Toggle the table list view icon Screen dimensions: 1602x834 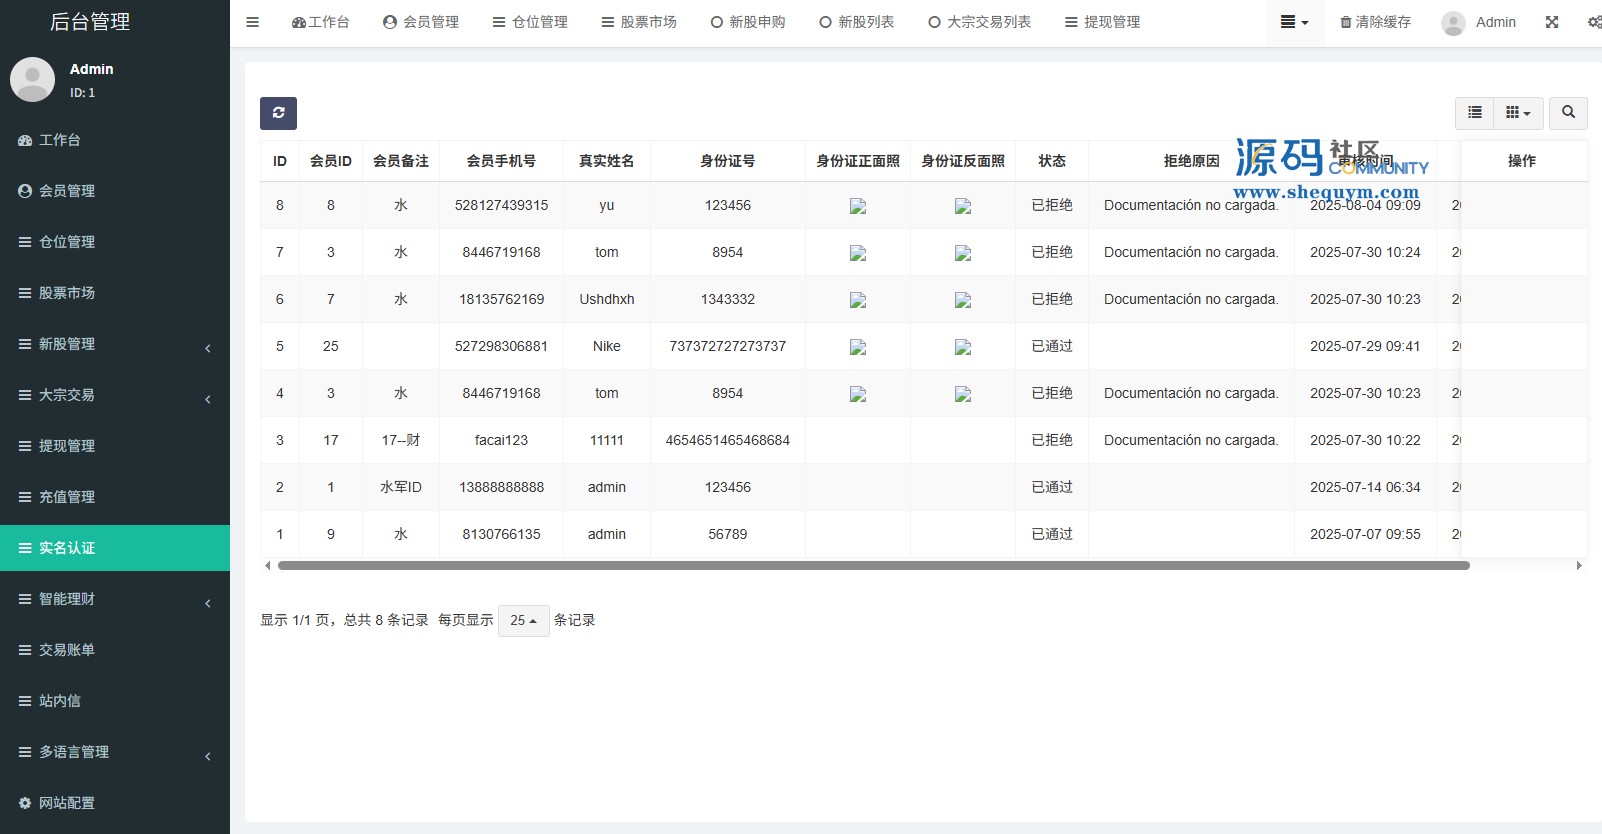[1474, 113]
